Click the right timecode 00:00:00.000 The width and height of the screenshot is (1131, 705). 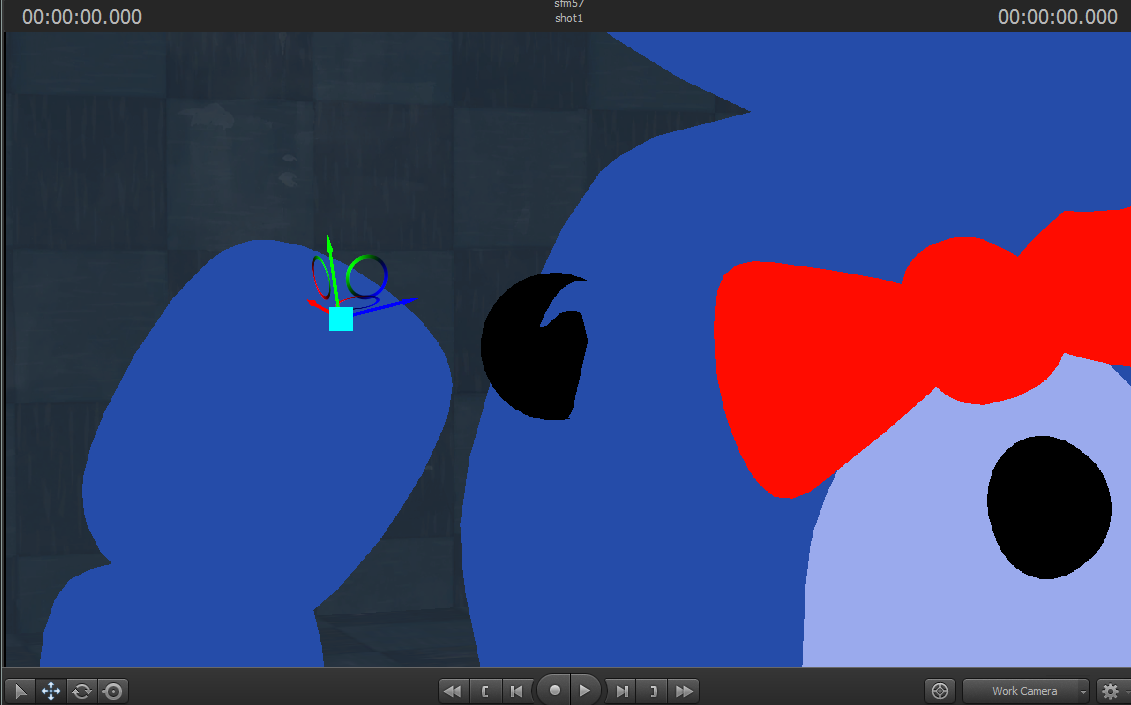tap(1057, 17)
